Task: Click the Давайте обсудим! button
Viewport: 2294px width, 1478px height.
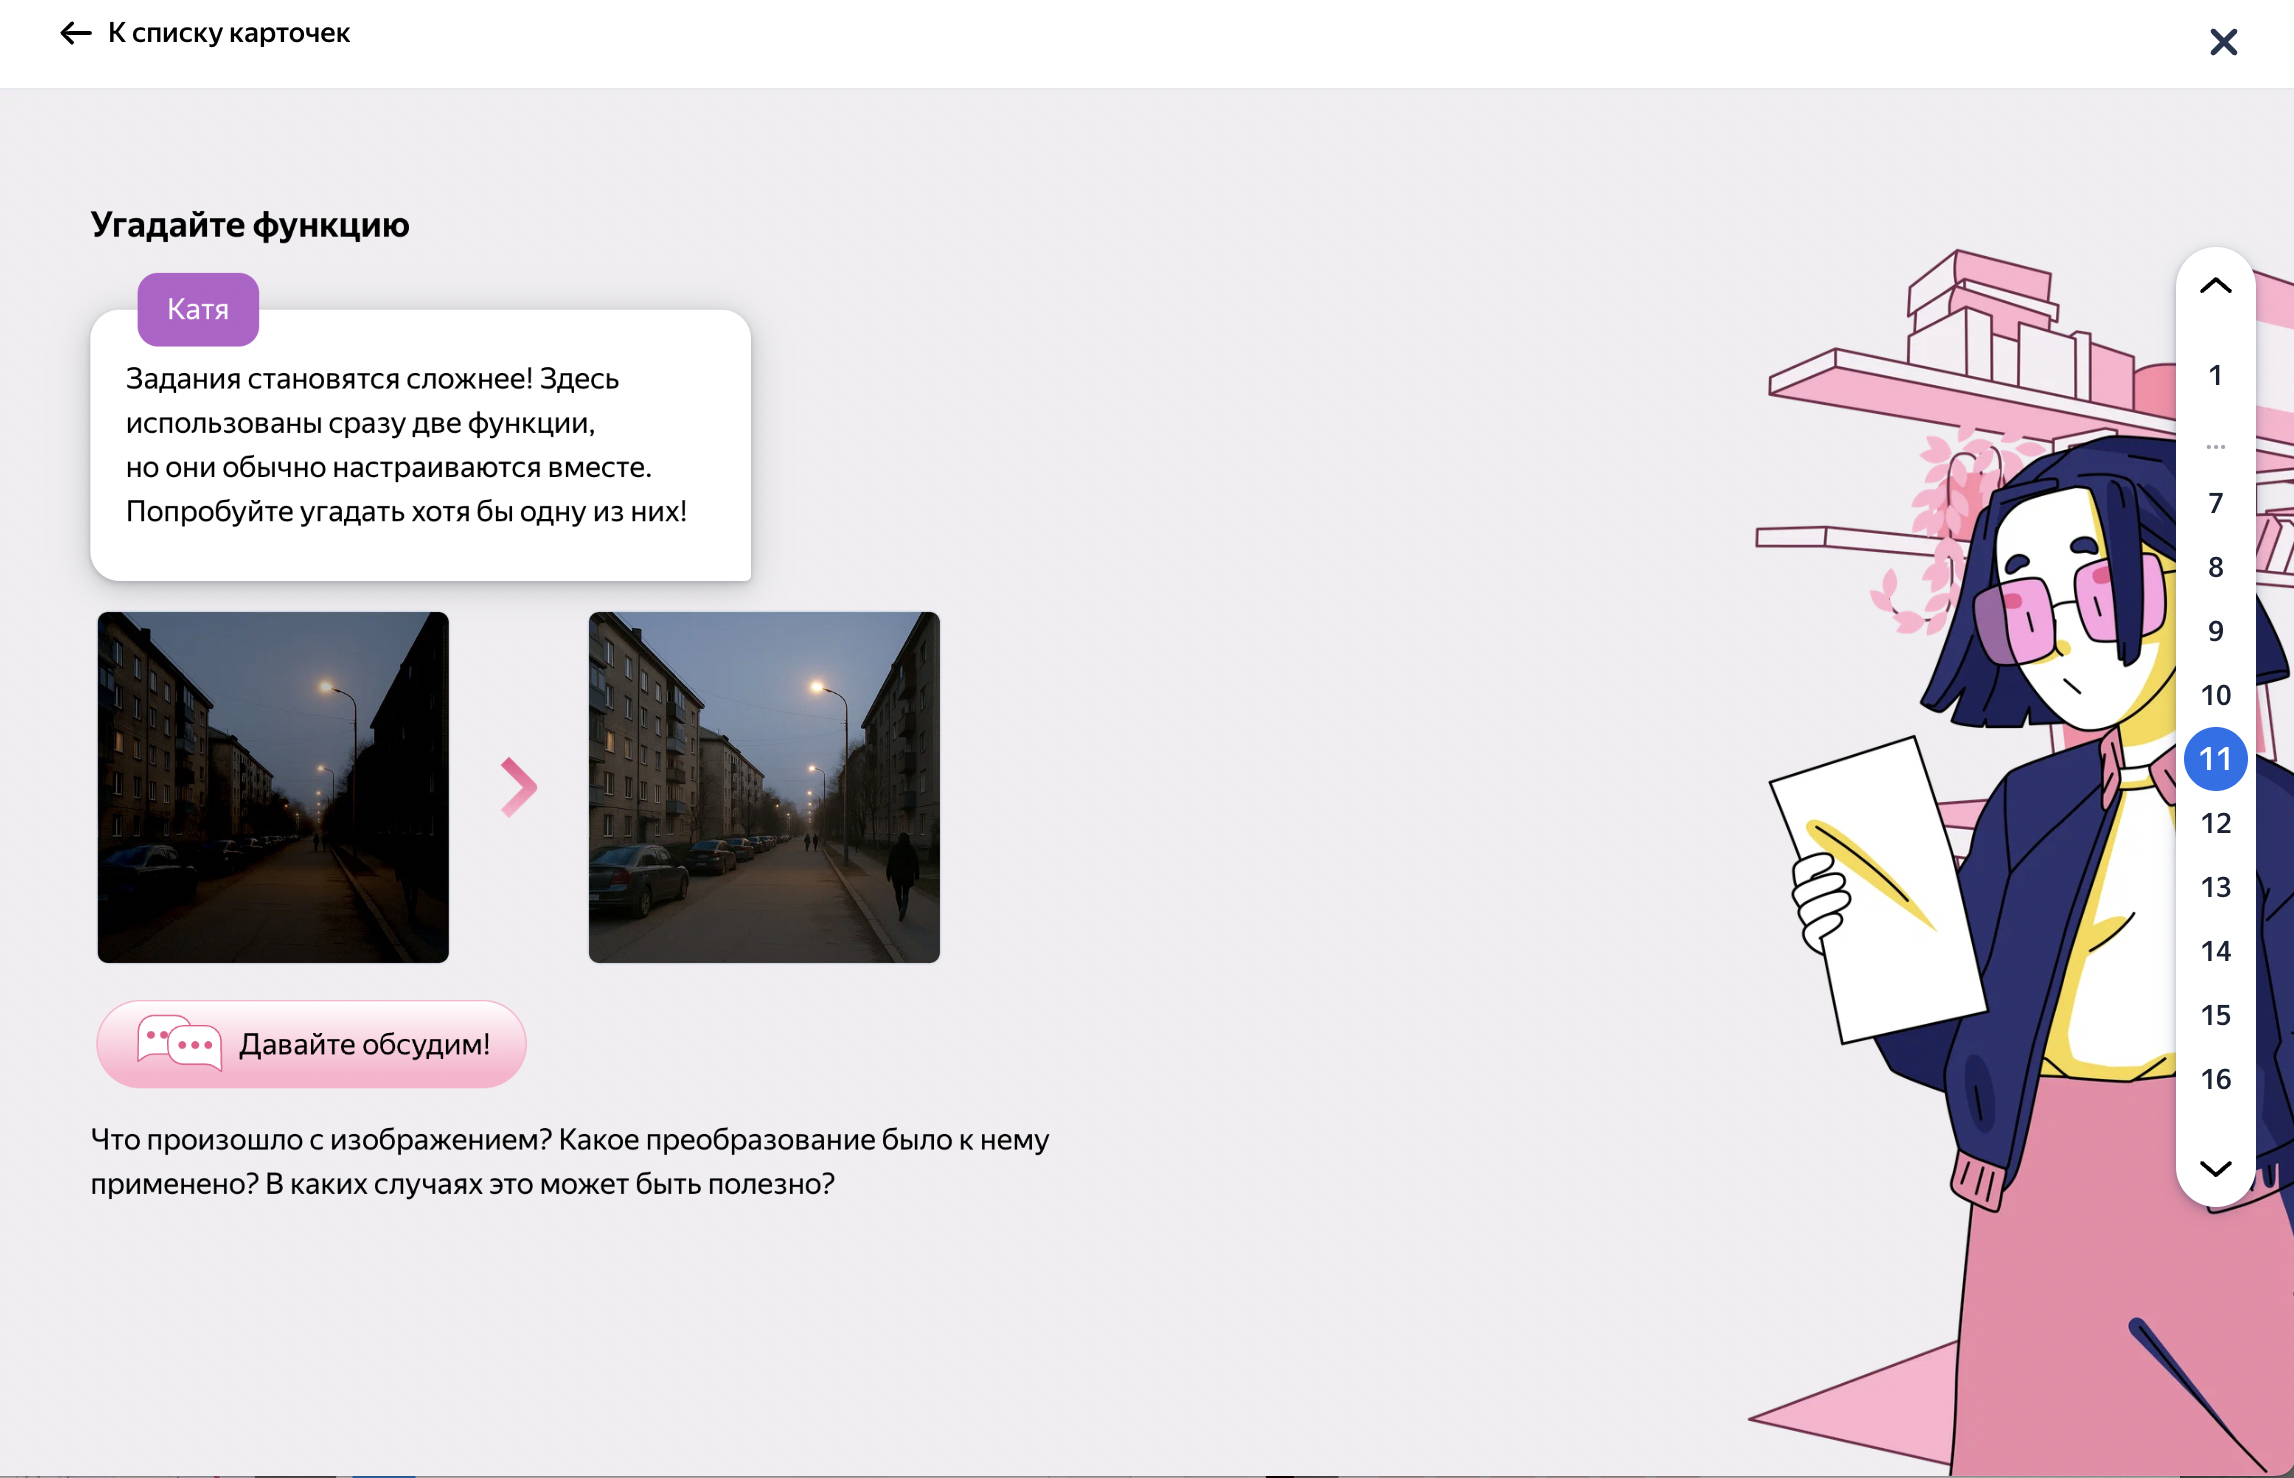Action: pos(311,1044)
